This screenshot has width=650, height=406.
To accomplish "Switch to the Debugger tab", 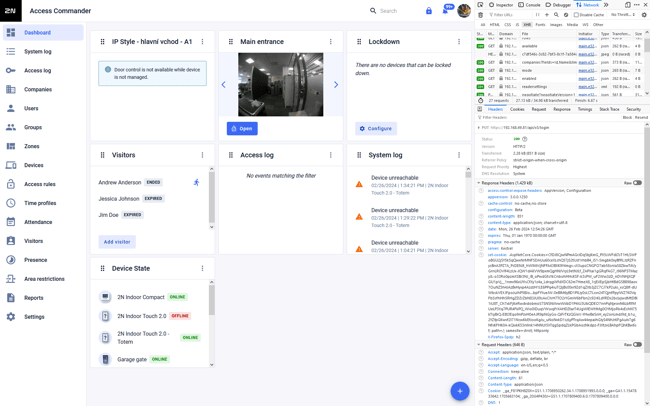I will pyautogui.click(x=558, y=5).
